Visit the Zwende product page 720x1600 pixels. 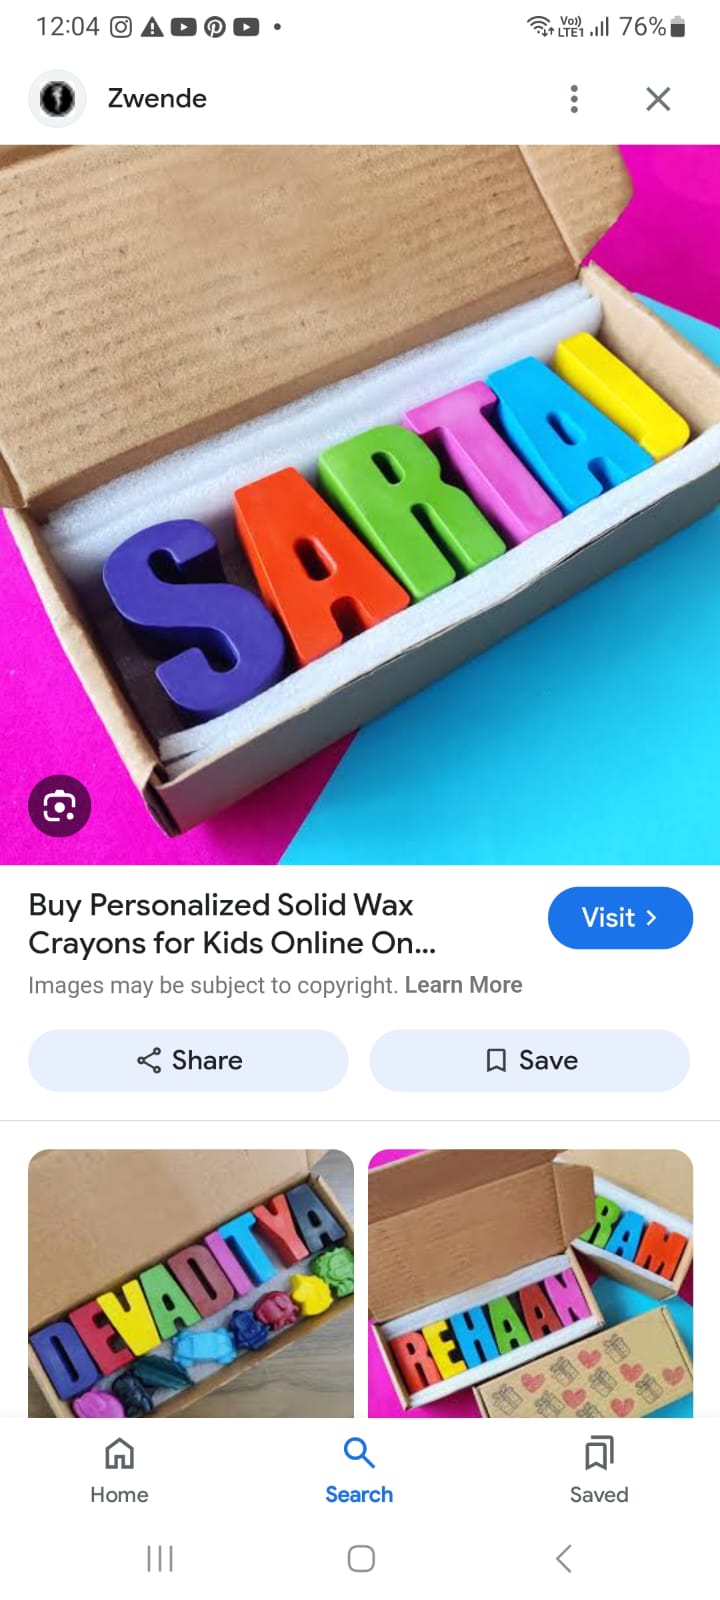[620, 918]
